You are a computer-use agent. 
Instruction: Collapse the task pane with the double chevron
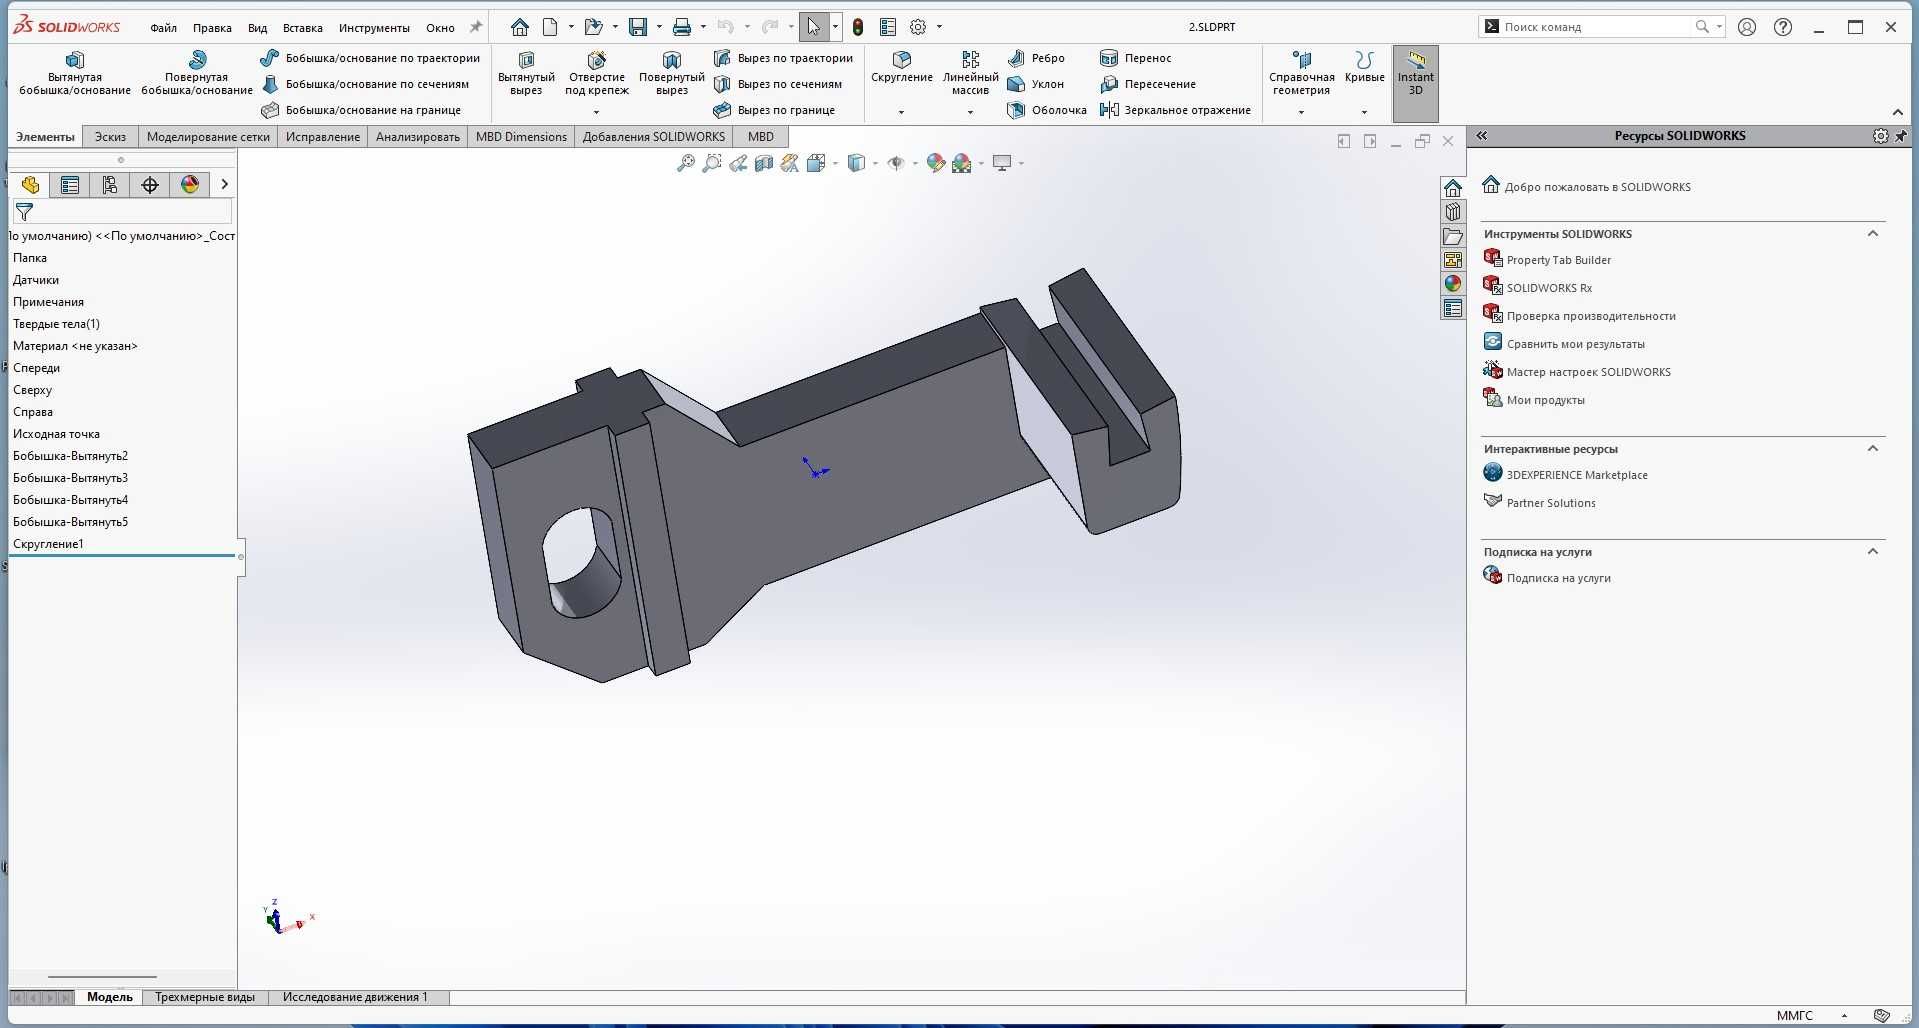[x=1482, y=136]
